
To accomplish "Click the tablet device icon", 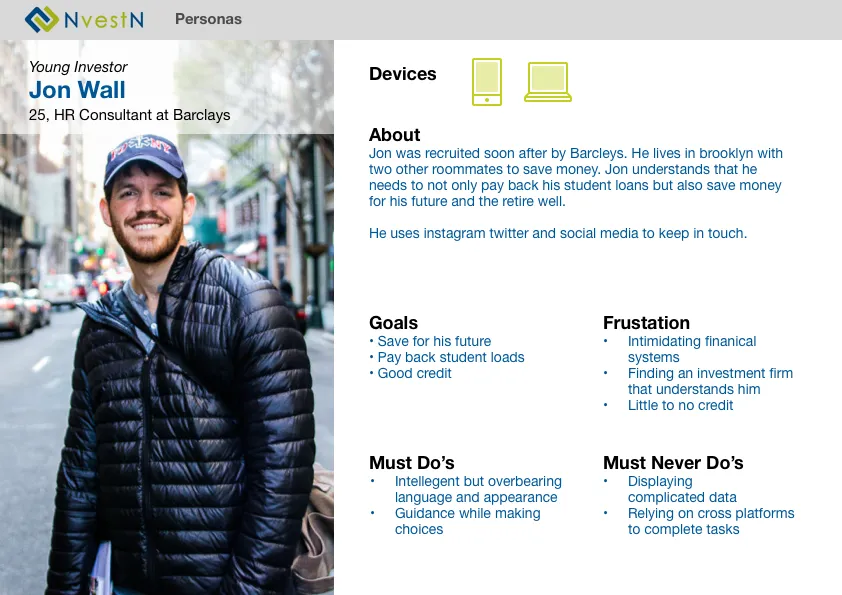I will (487, 82).
